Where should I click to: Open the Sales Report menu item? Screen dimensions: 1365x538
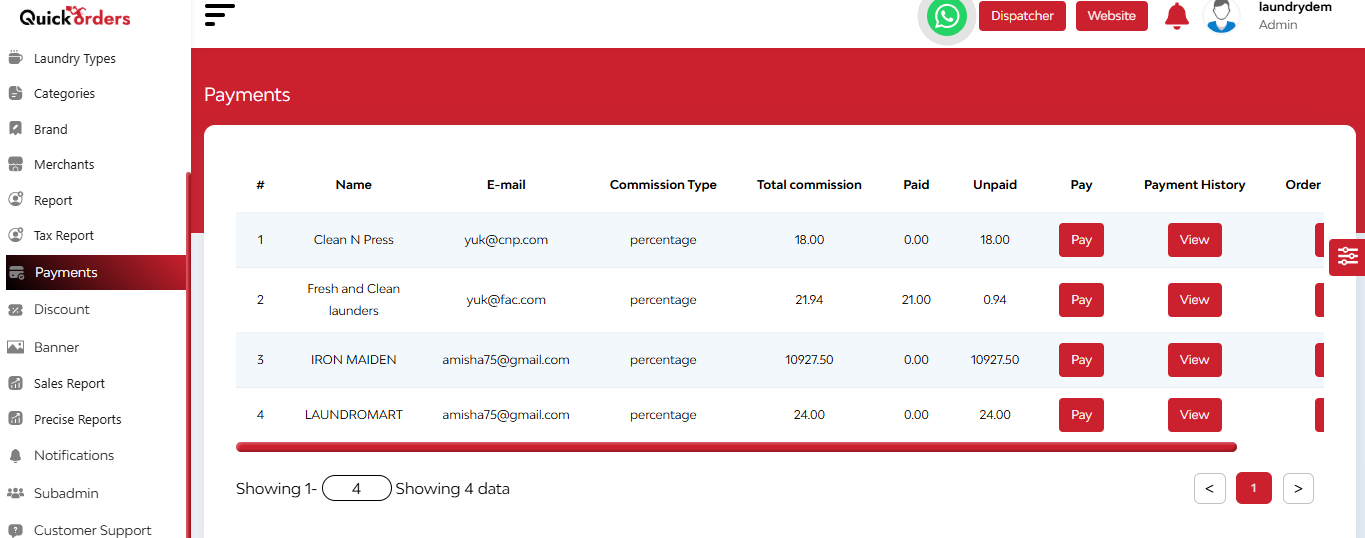click(x=69, y=383)
